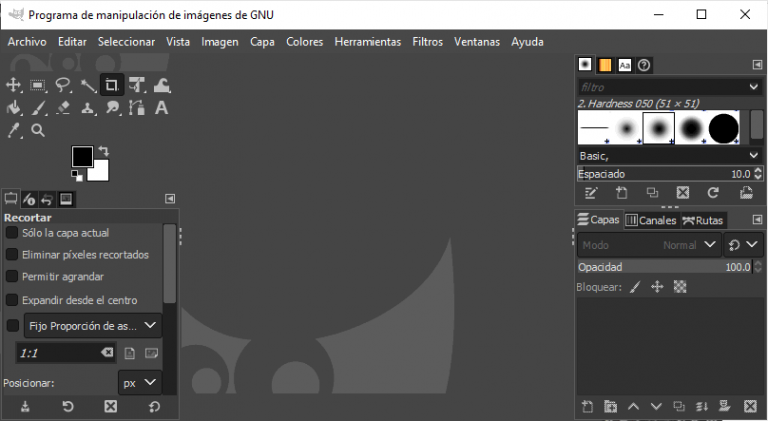This screenshot has width=768, height=421.
Task: Refresh the brushes list
Action: (713, 193)
